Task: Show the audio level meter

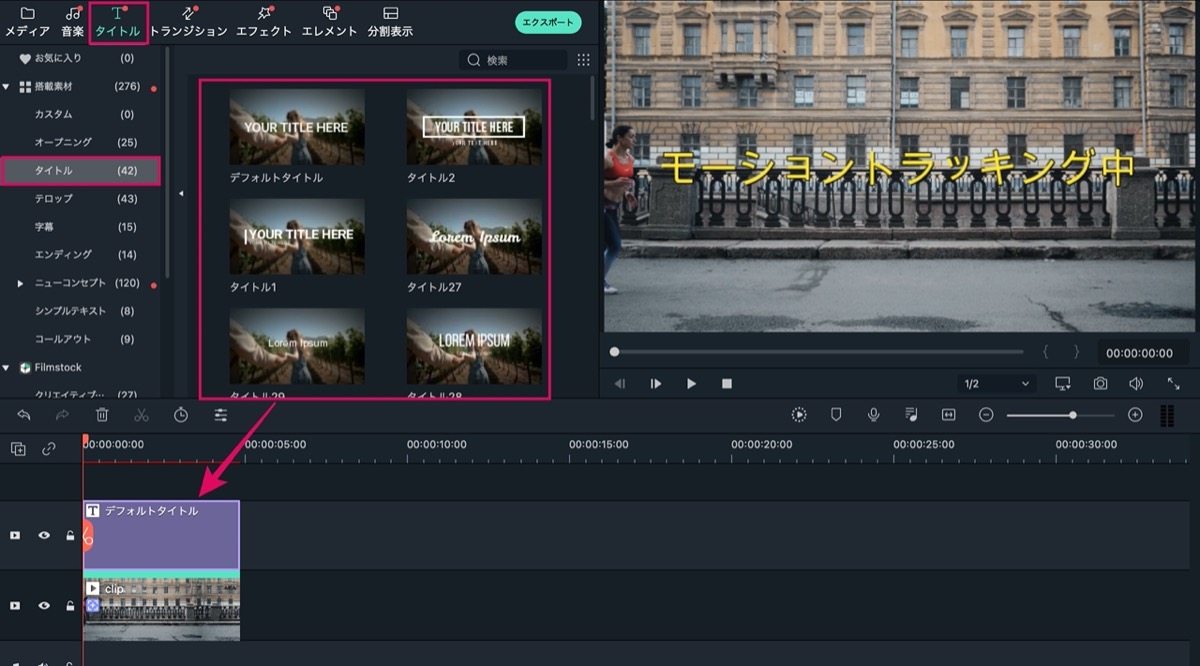Action: tap(1167, 416)
